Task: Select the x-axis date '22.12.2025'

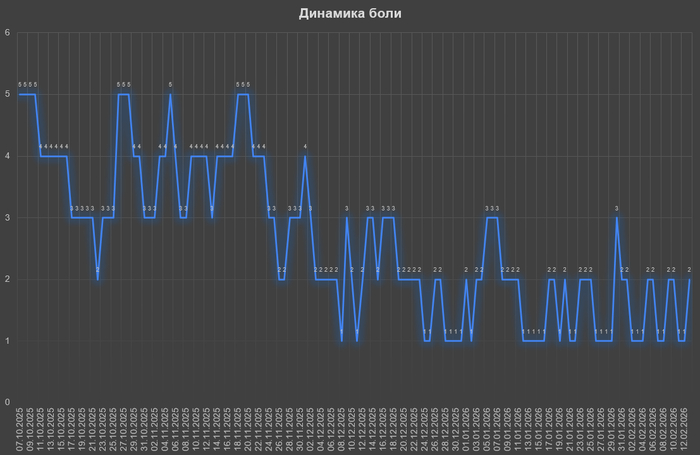Action: [414, 430]
